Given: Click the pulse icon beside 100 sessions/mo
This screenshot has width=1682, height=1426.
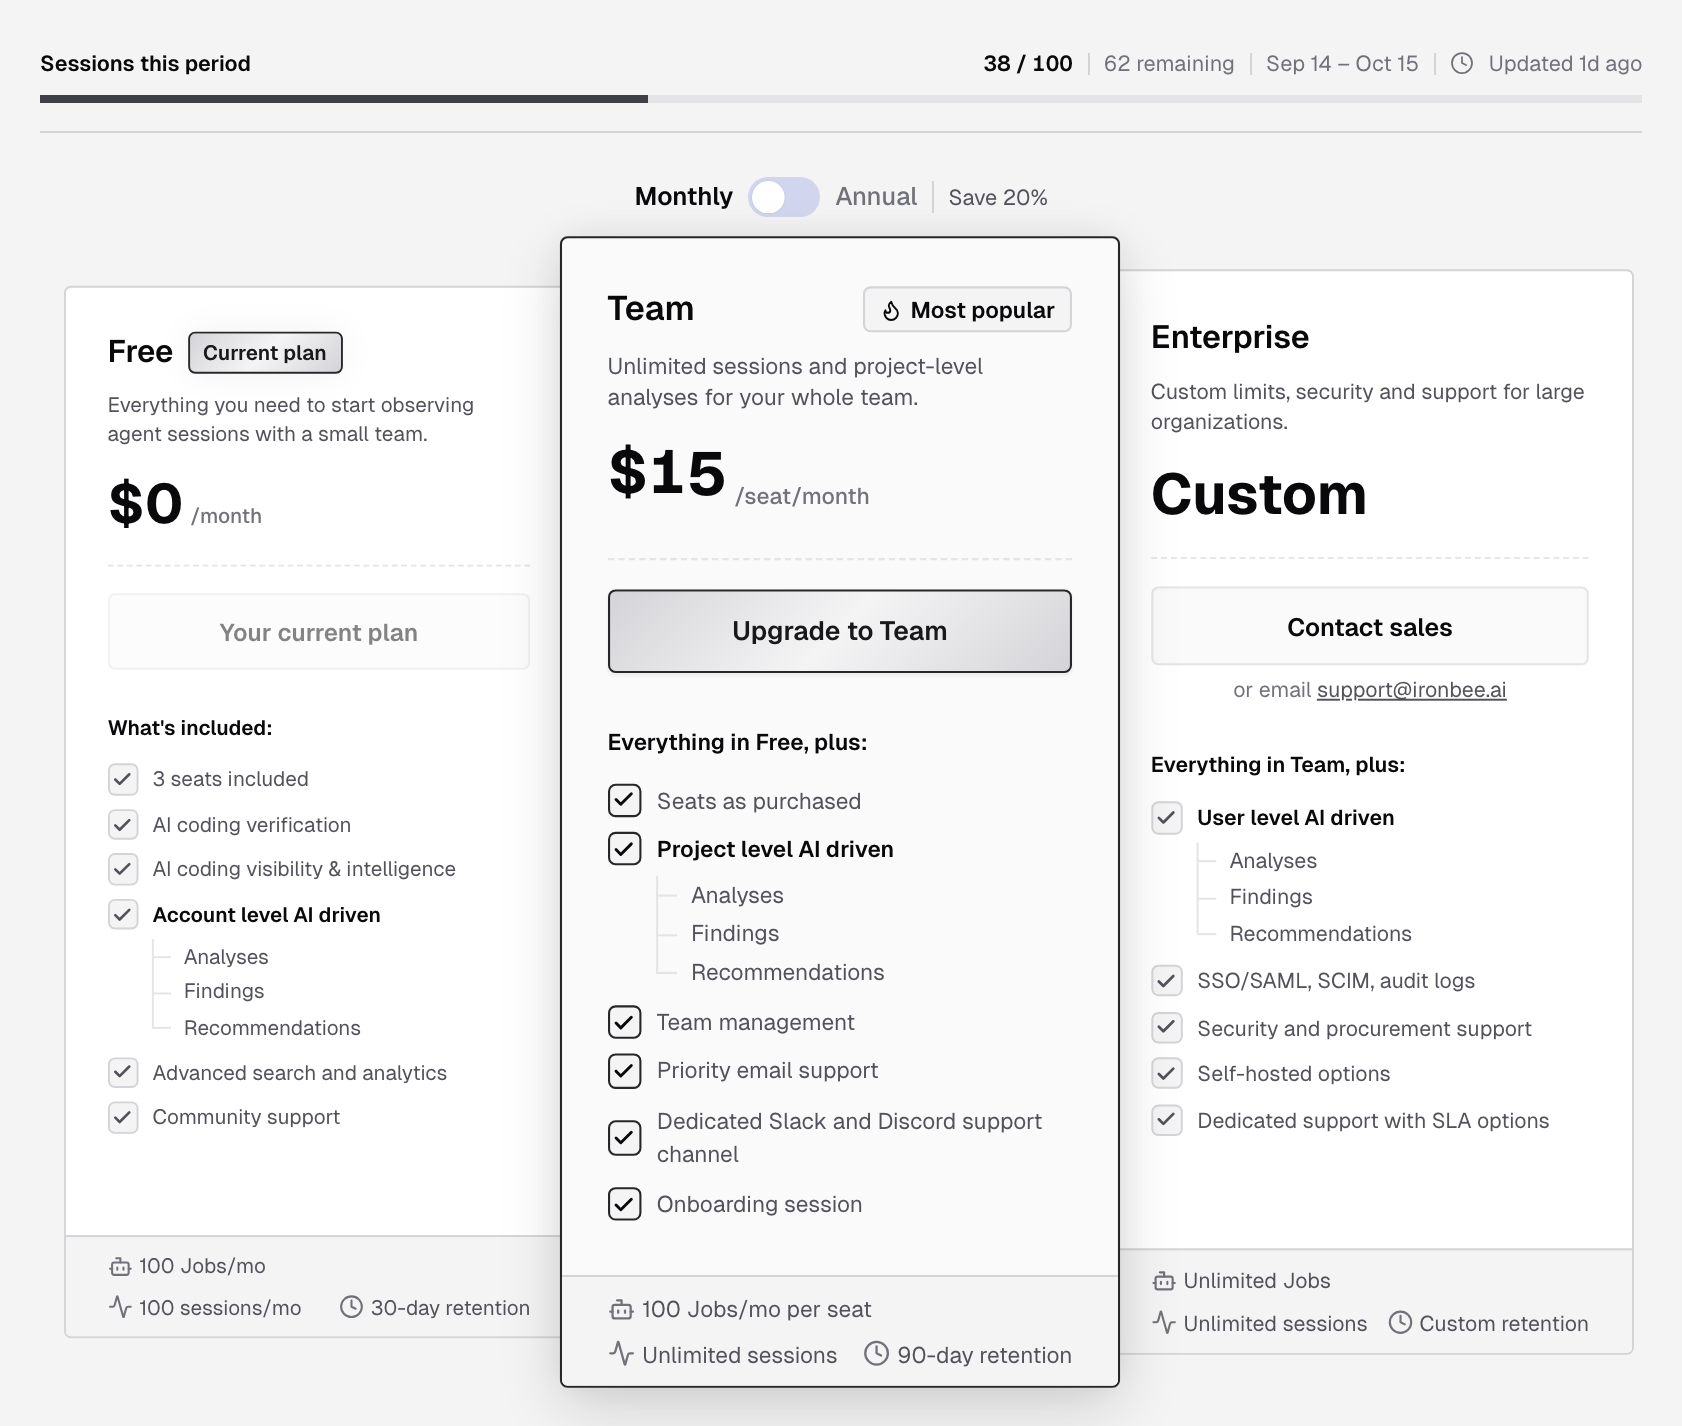Looking at the screenshot, I should tap(120, 1307).
